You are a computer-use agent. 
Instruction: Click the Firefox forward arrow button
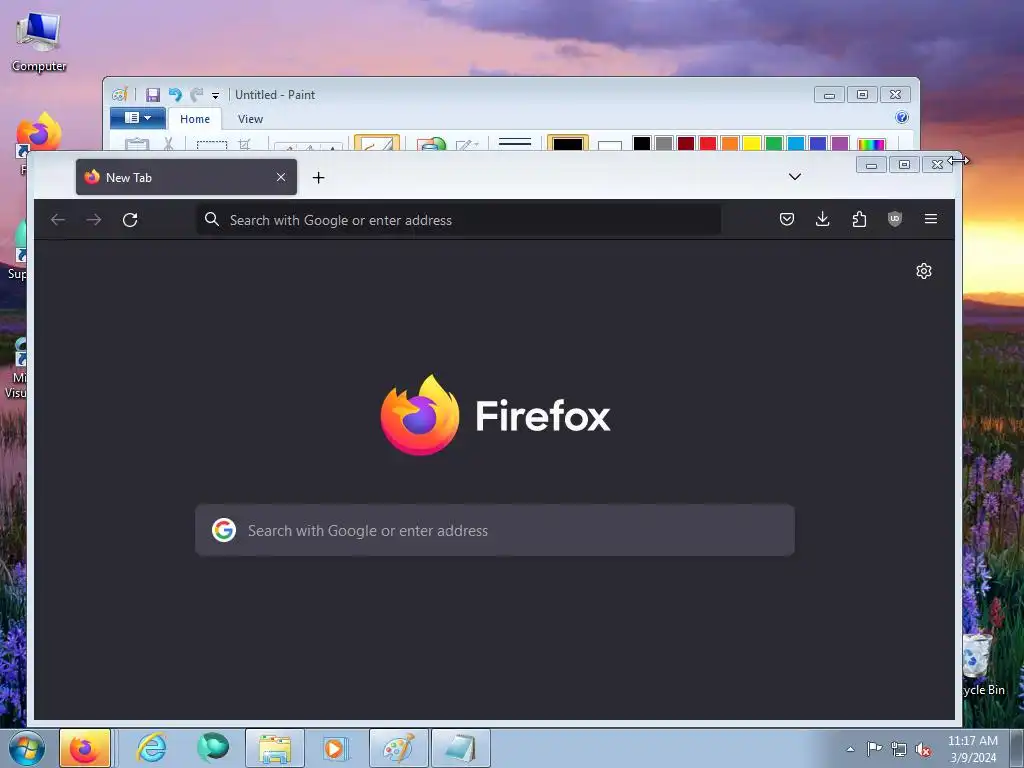pos(94,220)
